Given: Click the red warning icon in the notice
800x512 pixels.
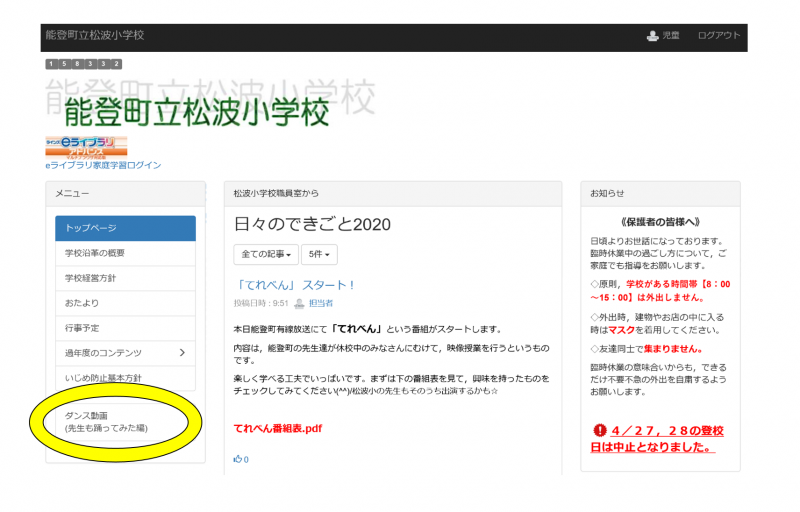Looking at the screenshot, I should coord(600,431).
